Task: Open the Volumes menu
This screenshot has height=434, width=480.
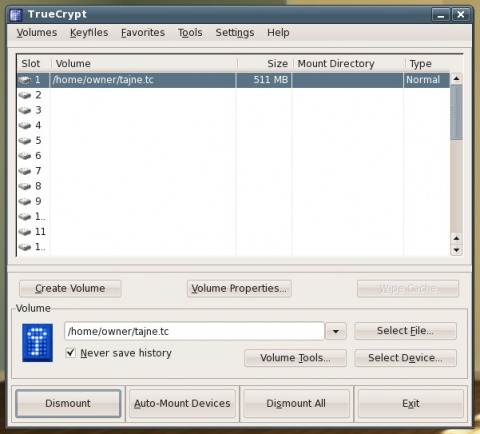Action: (37, 33)
